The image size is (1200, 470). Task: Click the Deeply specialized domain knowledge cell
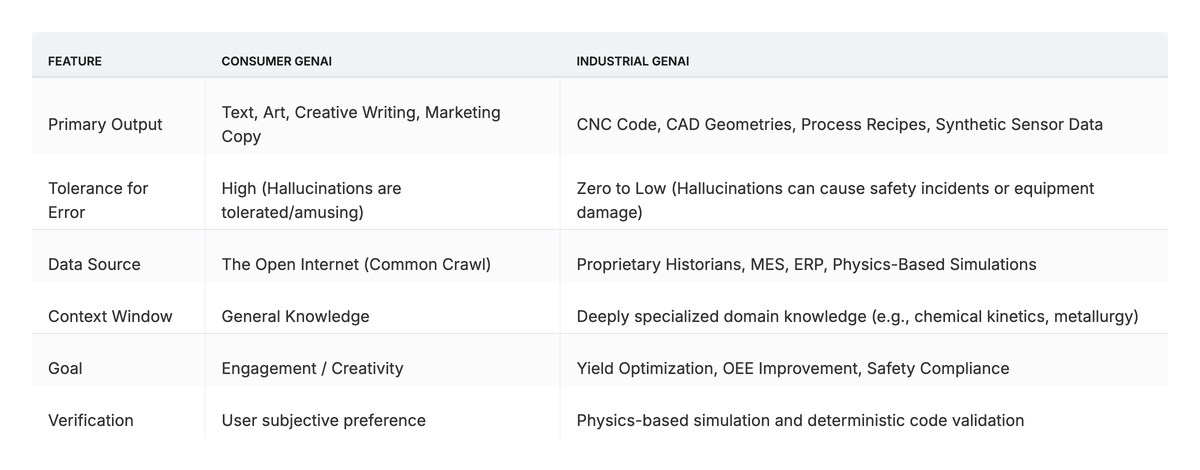click(857, 316)
